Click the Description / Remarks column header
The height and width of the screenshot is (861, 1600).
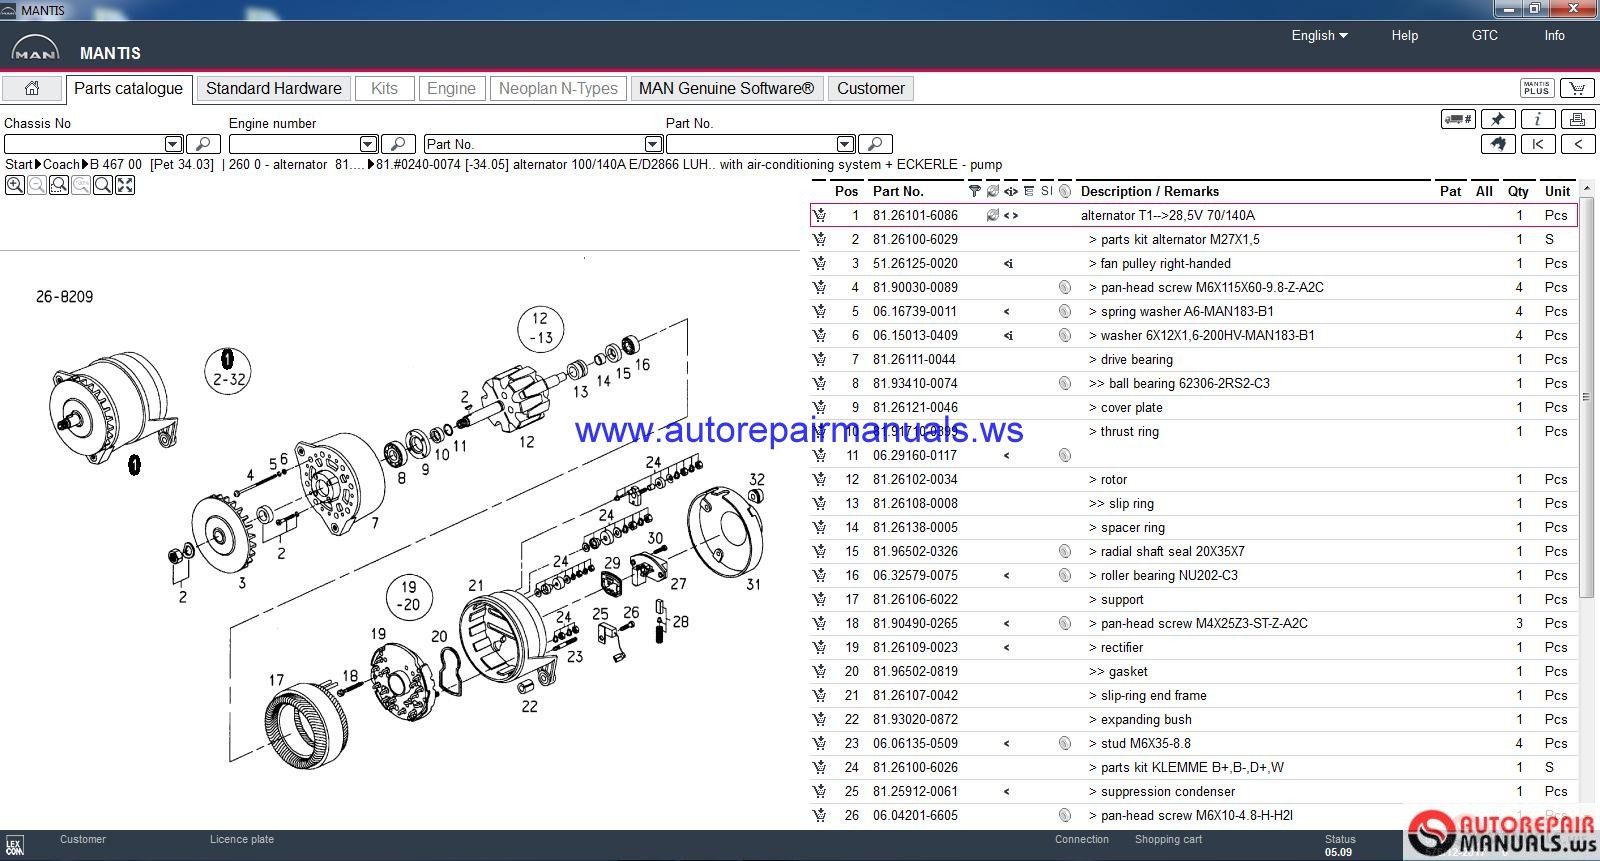pos(1150,191)
